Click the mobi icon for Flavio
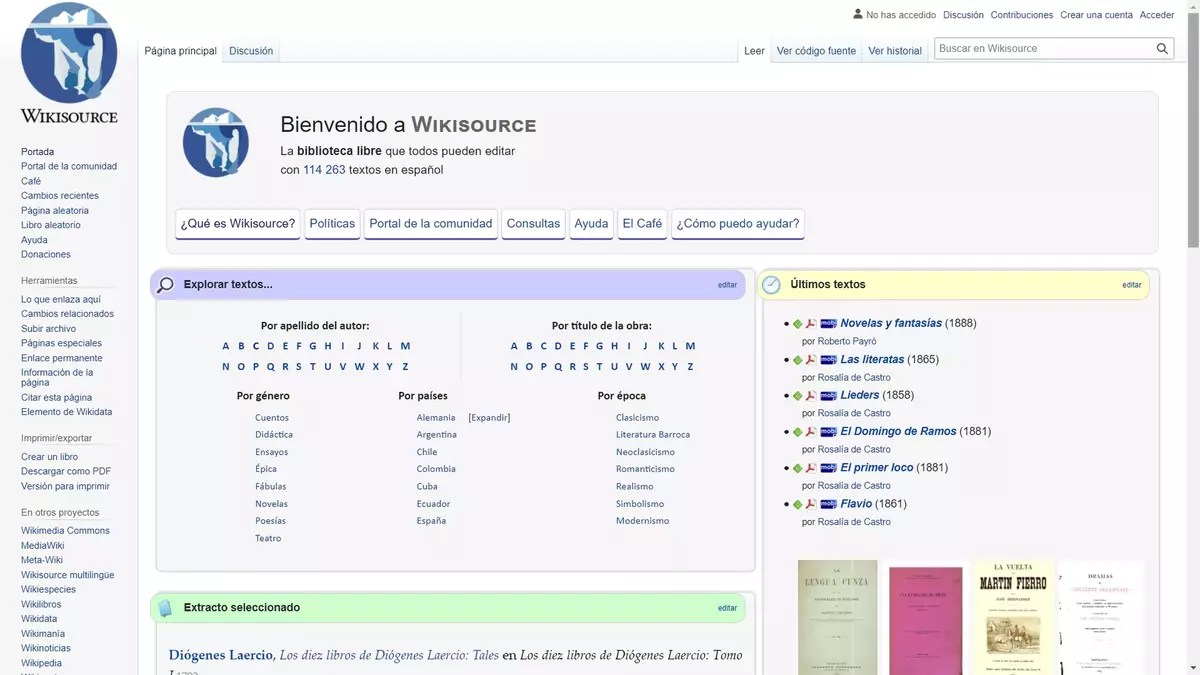Viewport: 1200px width, 675px height. point(828,504)
